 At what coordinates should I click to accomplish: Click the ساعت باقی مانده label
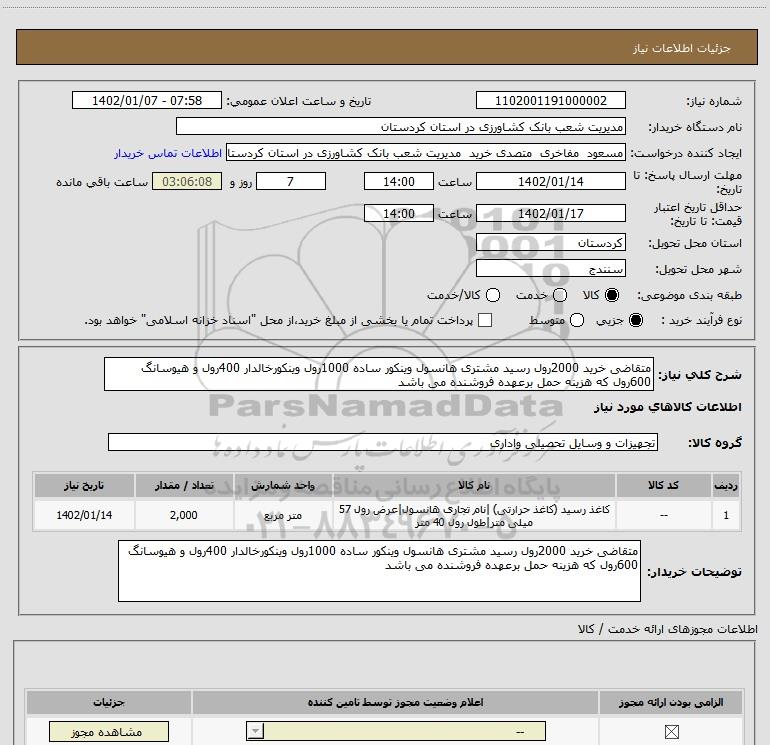pyautogui.click(x=102, y=182)
